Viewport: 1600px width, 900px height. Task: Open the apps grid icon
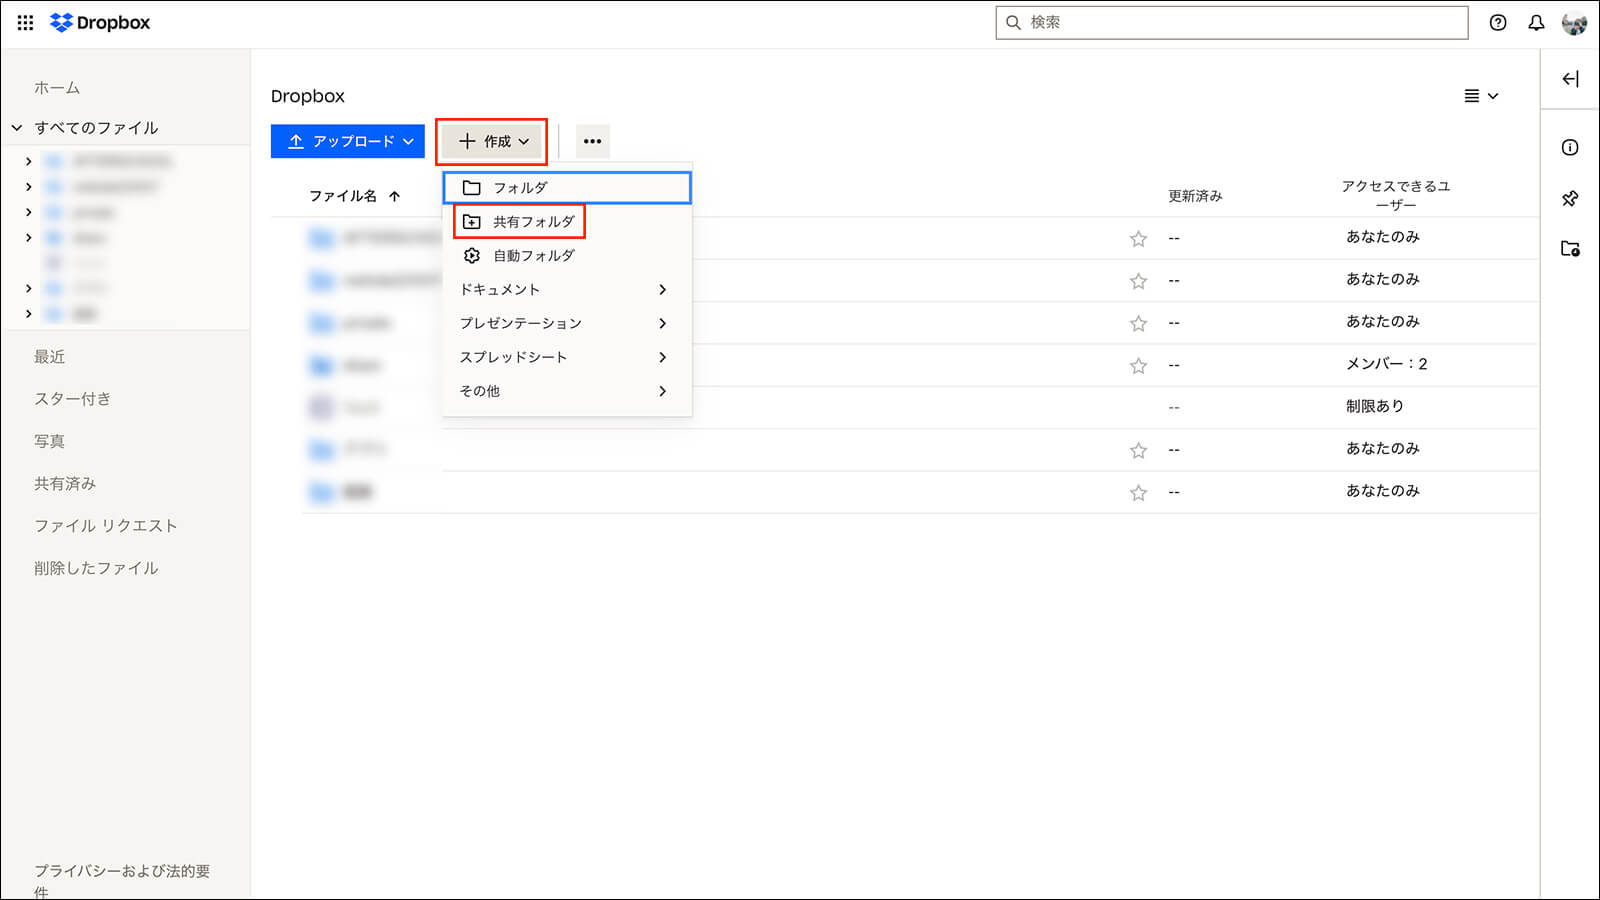25,22
